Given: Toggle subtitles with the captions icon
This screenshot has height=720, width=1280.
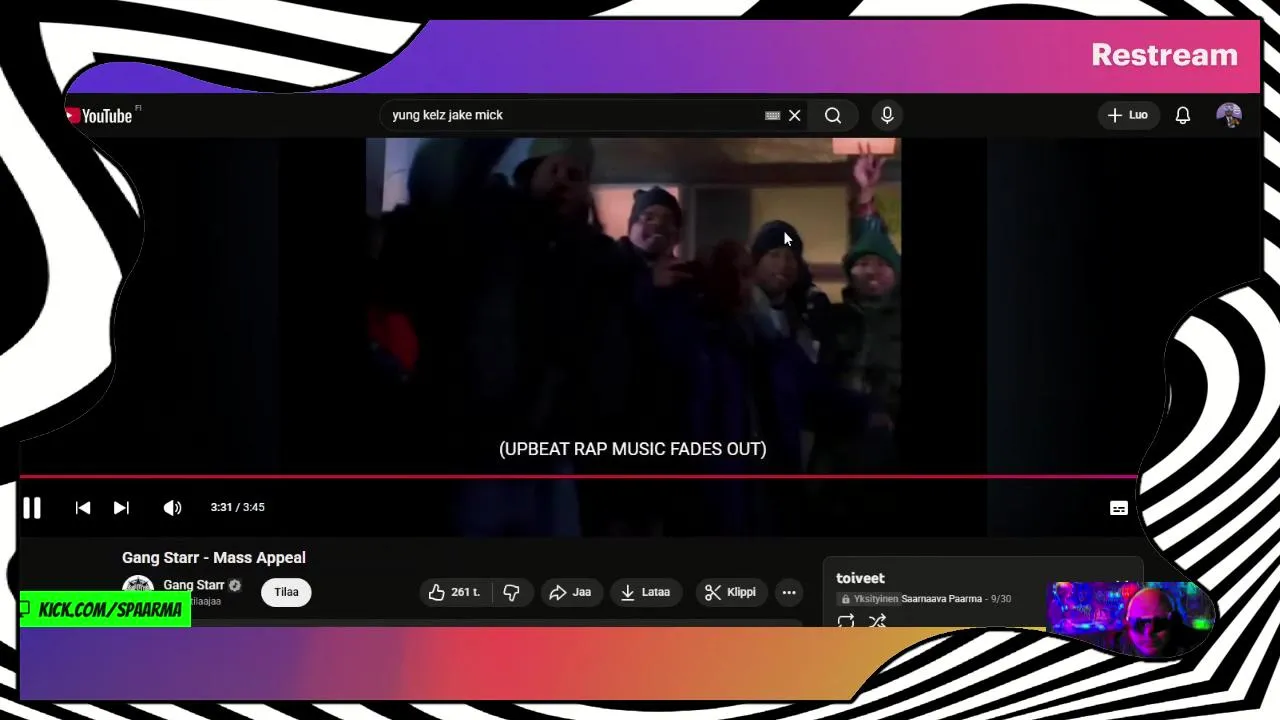Looking at the screenshot, I should (1119, 508).
